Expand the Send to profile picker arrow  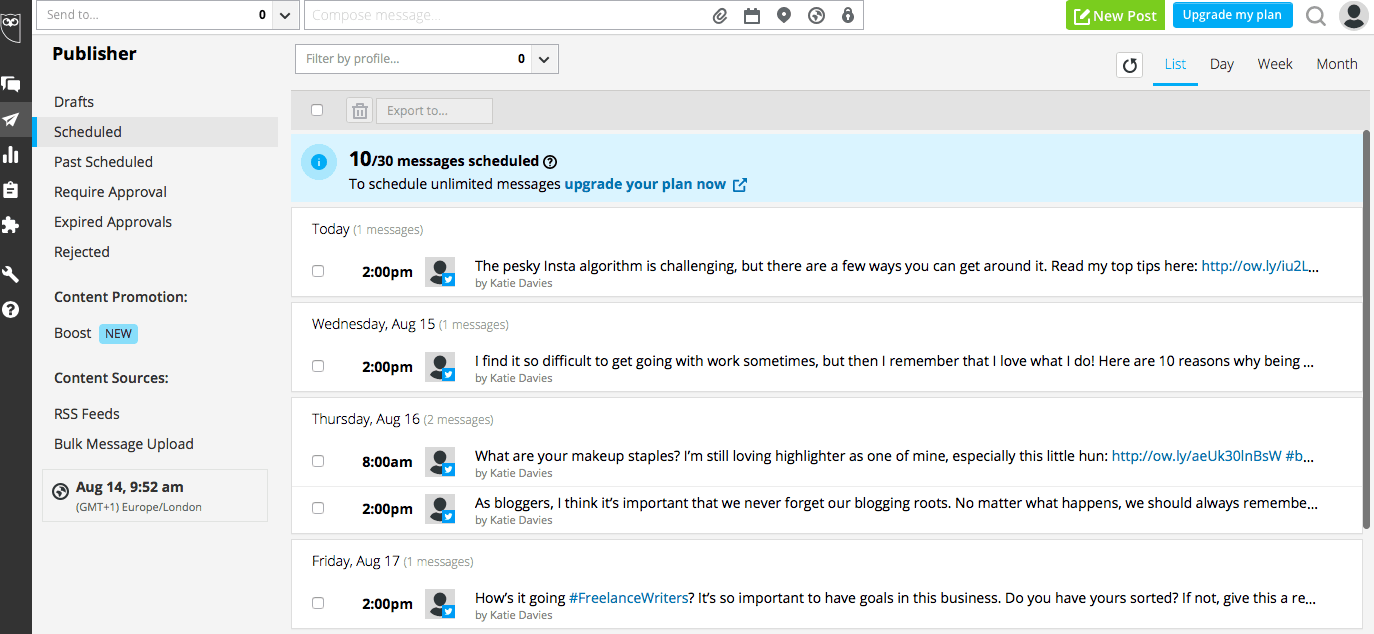285,15
